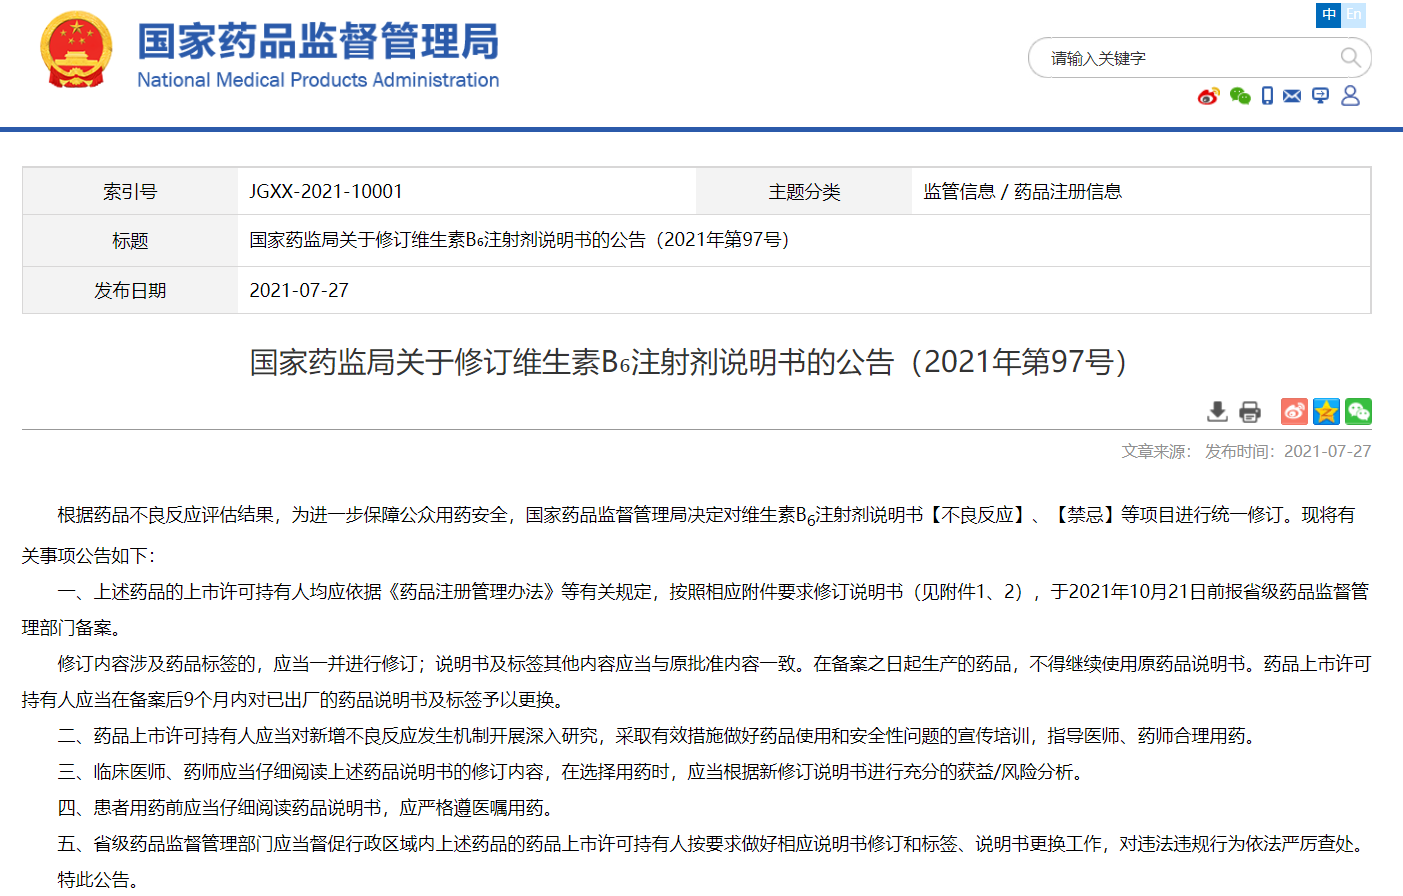Click the monitor message icon in header

point(1321,96)
